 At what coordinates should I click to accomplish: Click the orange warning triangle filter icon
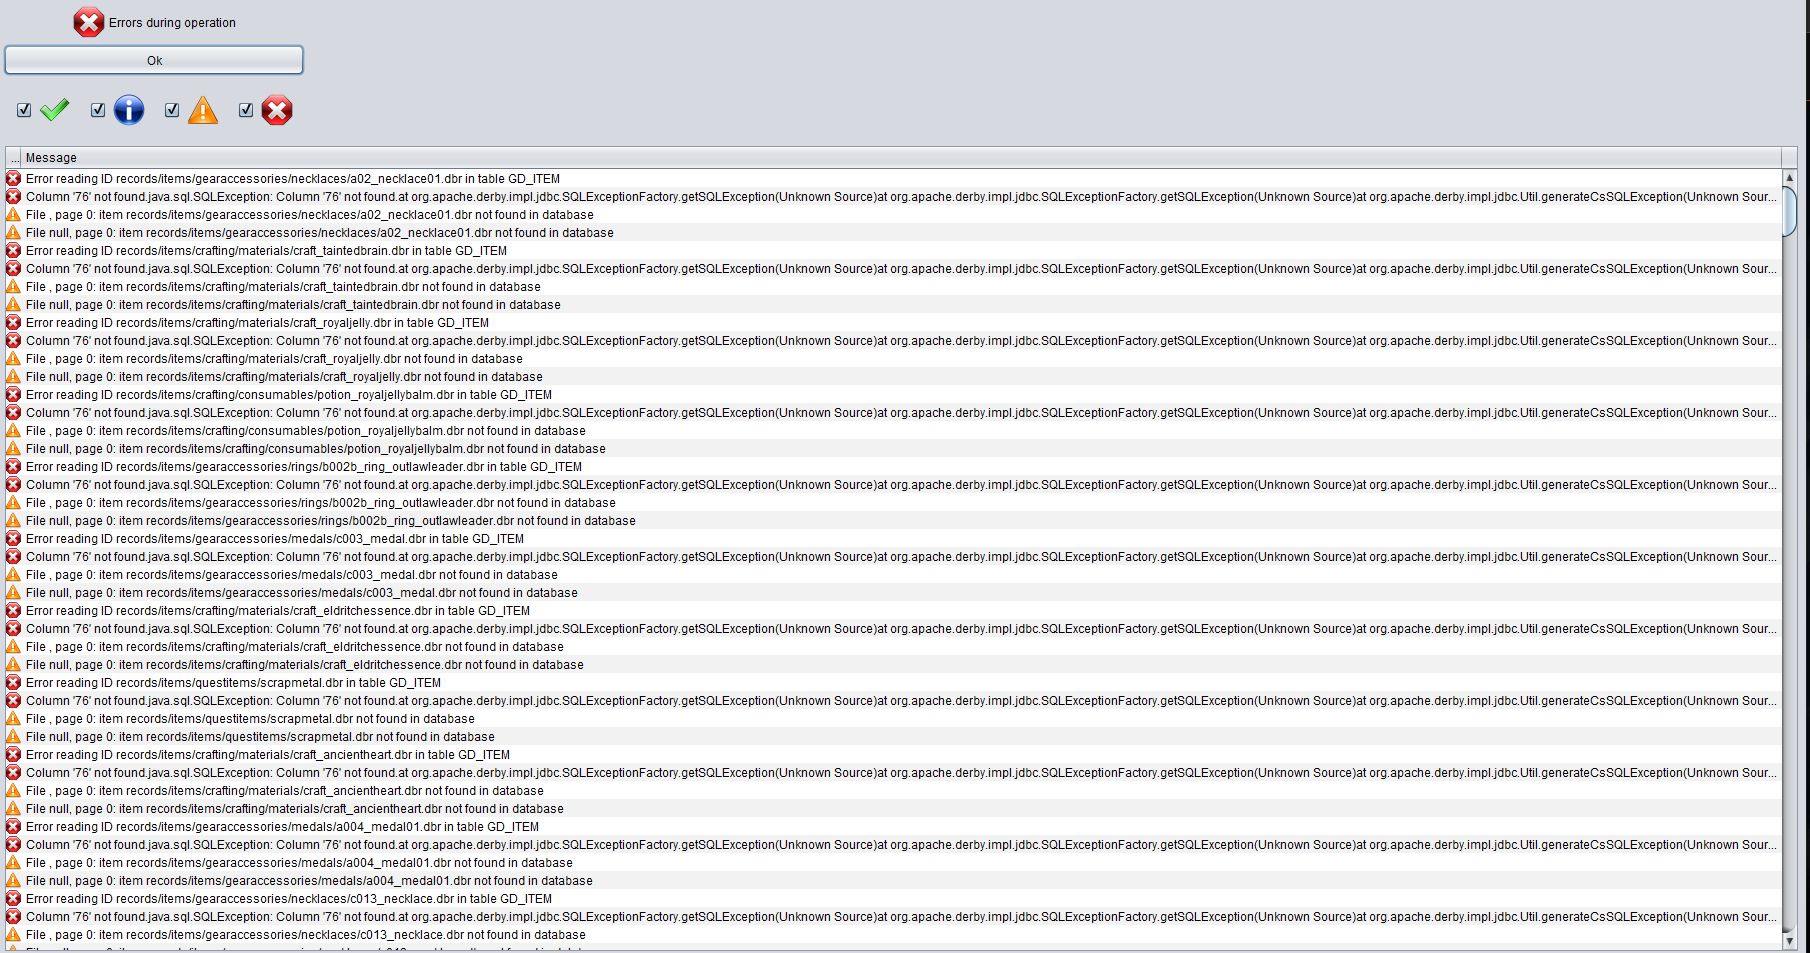pyautogui.click(x=203, y=110)
